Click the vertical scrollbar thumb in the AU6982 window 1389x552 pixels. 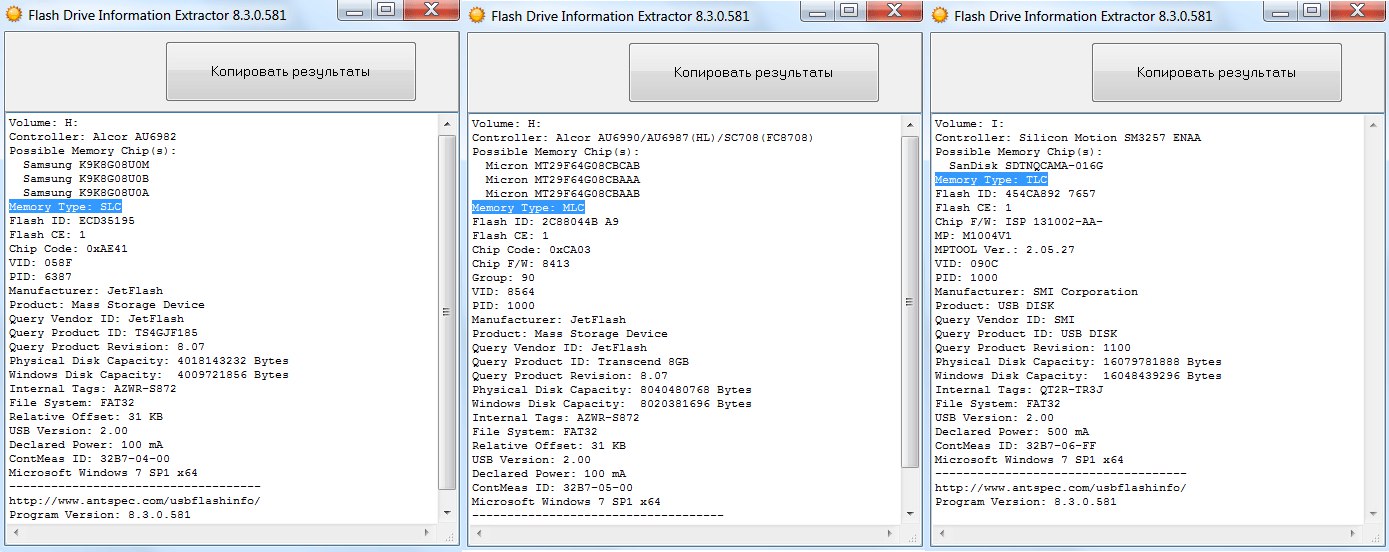tap(447, 311)
